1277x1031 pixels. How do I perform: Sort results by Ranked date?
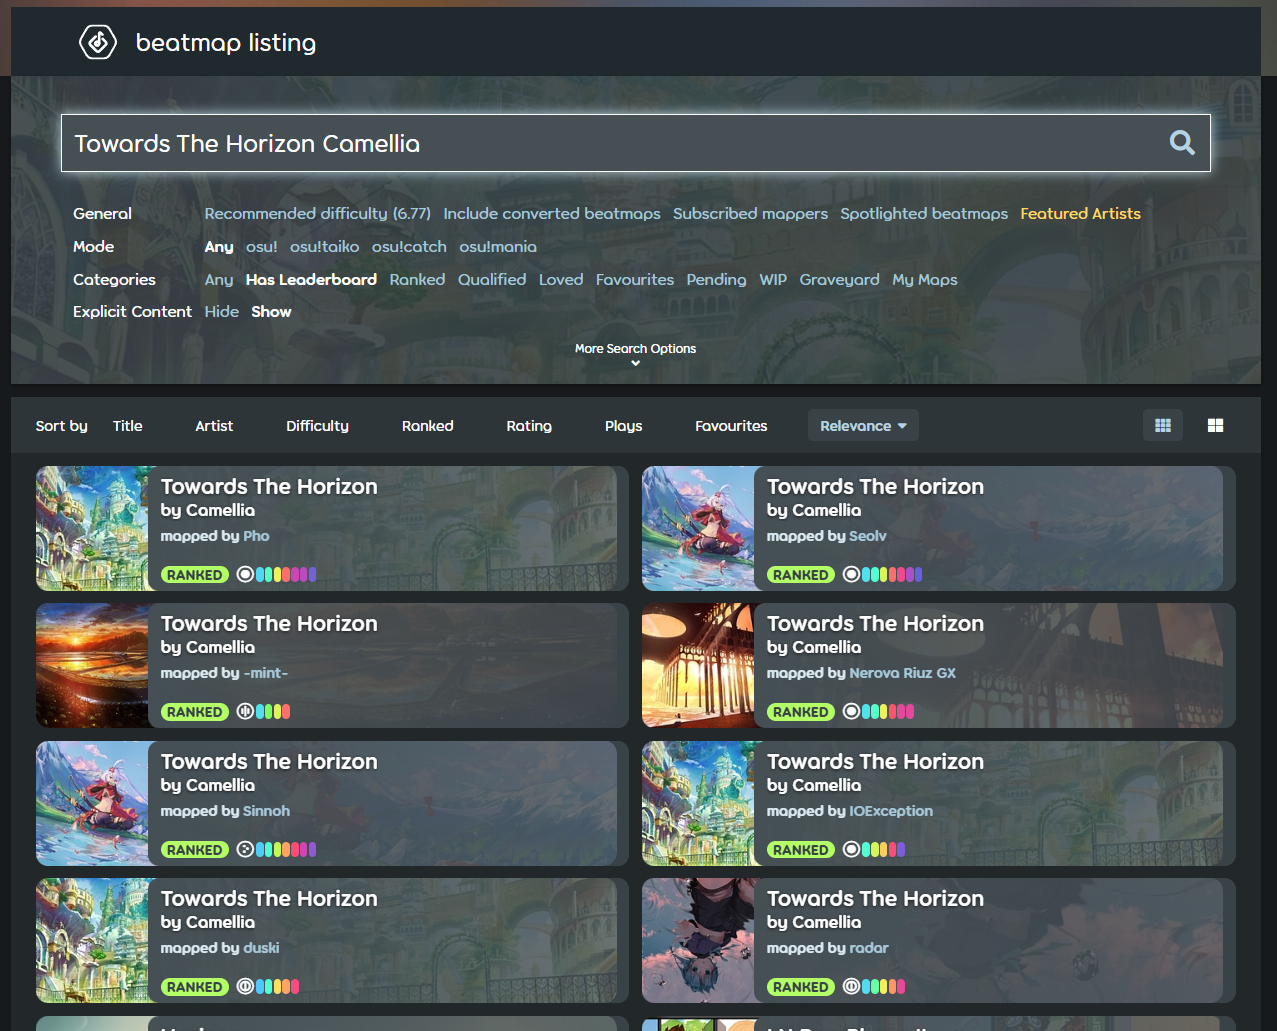pos(428,425)
